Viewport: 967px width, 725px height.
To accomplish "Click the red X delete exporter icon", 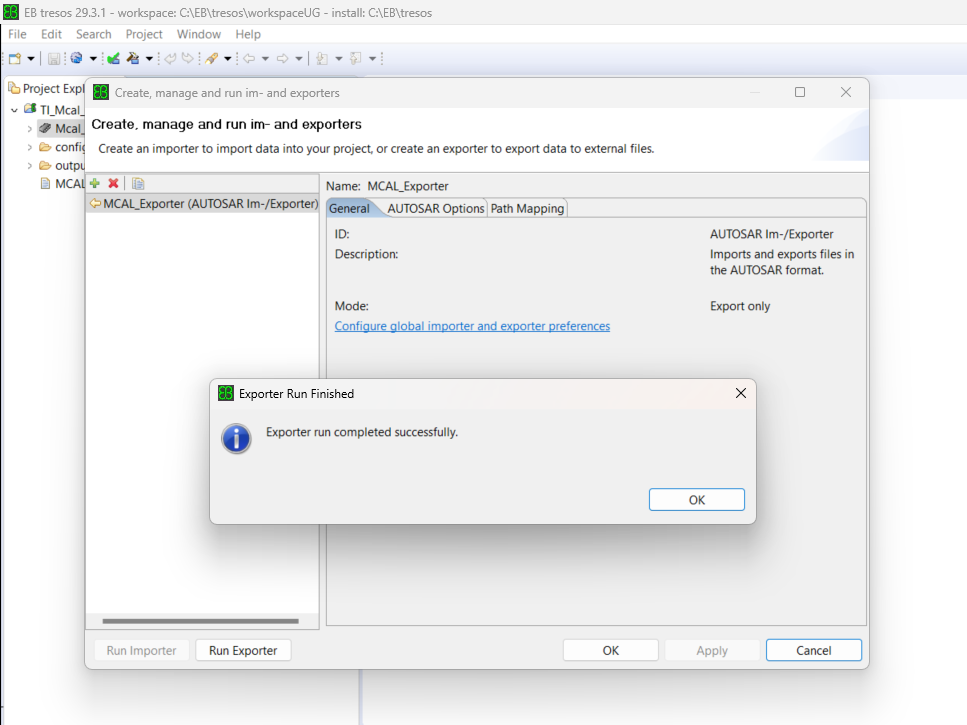I will [x=113, y=183].
